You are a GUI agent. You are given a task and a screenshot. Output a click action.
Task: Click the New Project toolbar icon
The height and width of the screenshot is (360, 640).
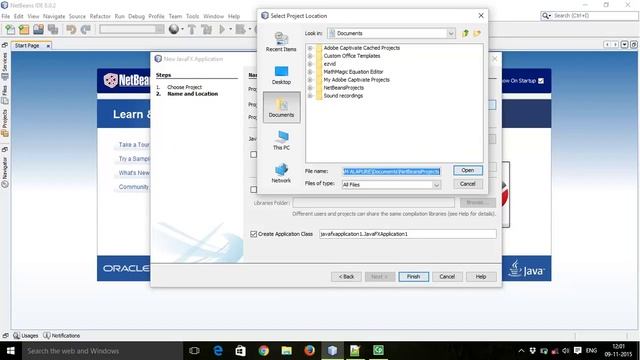click(x=24, y=29)
